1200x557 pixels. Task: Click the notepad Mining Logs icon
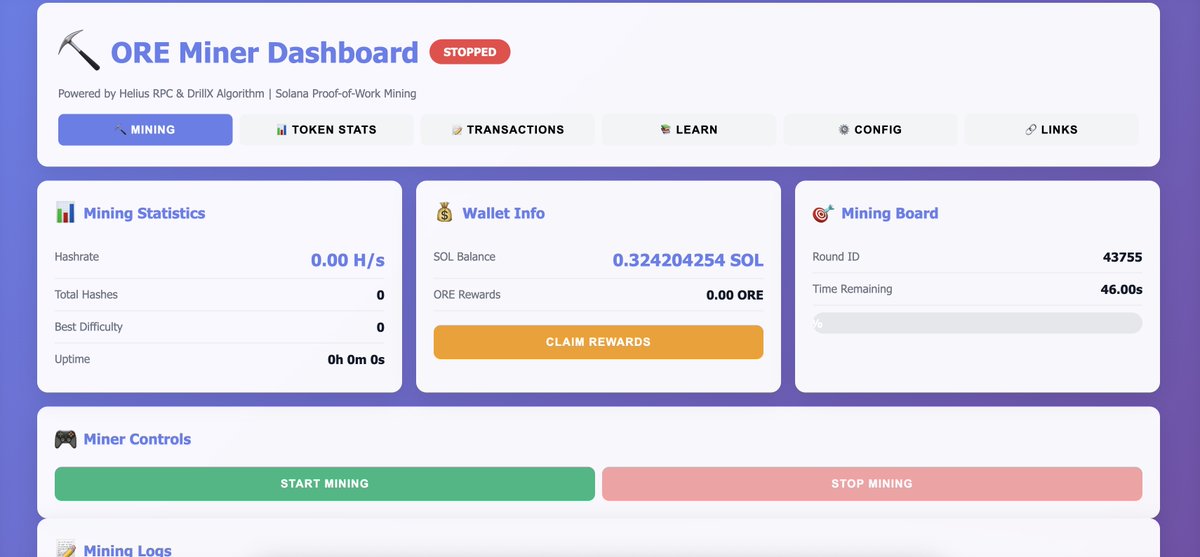pos(65,549)
